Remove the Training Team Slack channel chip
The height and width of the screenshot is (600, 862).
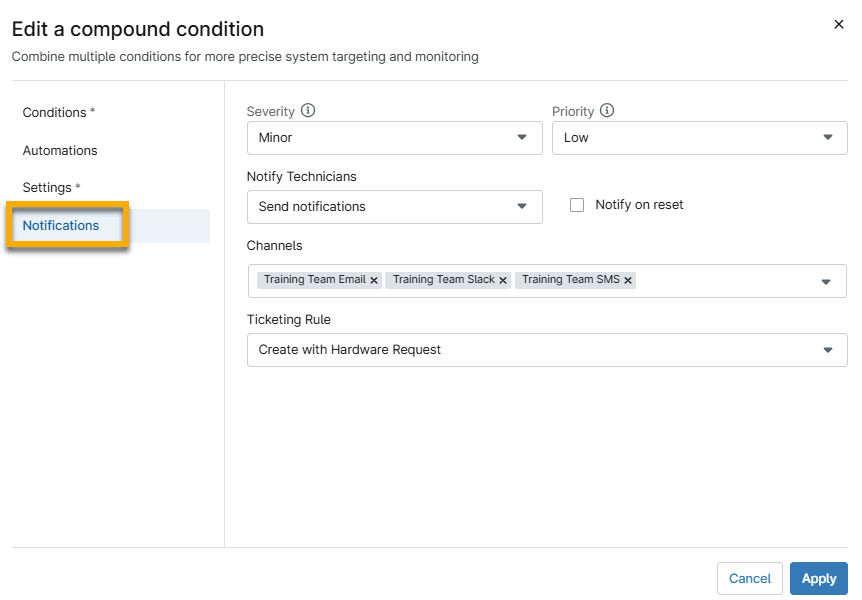503,280
